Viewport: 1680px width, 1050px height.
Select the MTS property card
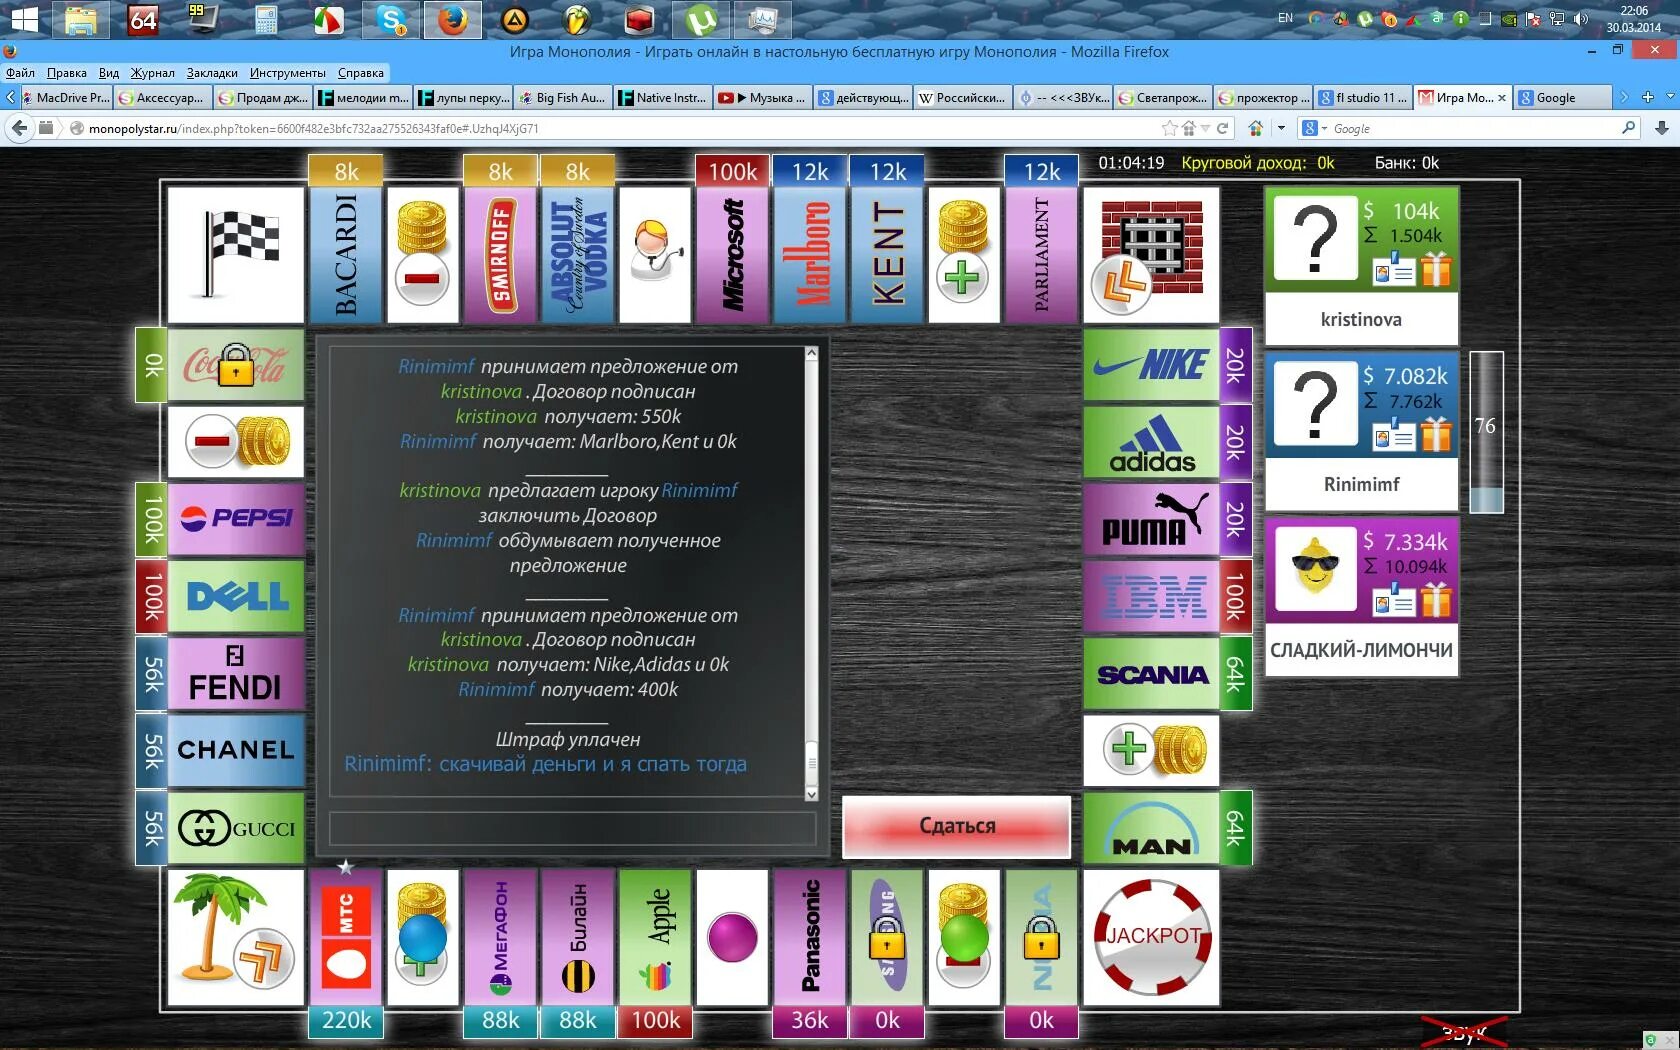pos(346,937)
